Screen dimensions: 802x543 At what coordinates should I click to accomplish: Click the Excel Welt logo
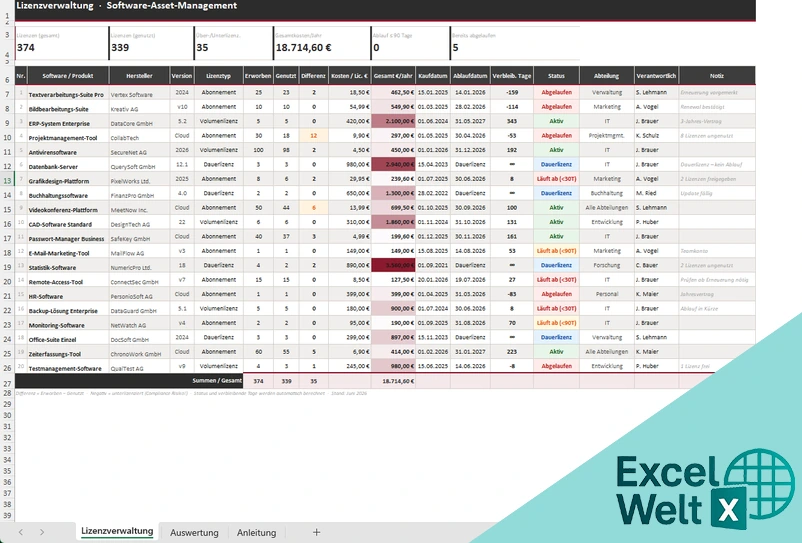click(x=705, y=488)
